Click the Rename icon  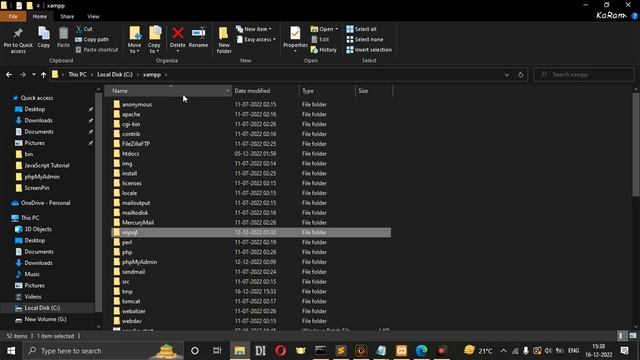(198, 33)
